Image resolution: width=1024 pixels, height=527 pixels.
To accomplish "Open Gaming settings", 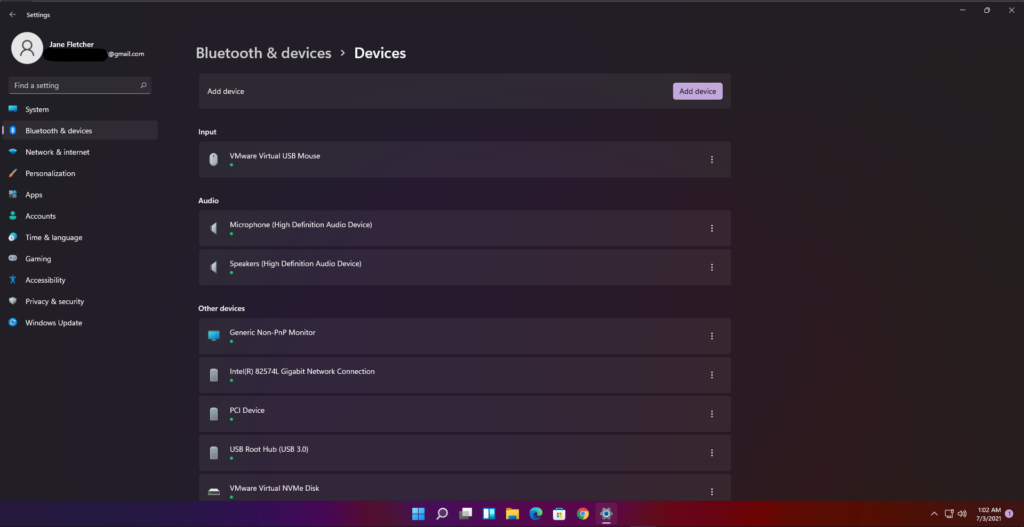I will (80, 259).
